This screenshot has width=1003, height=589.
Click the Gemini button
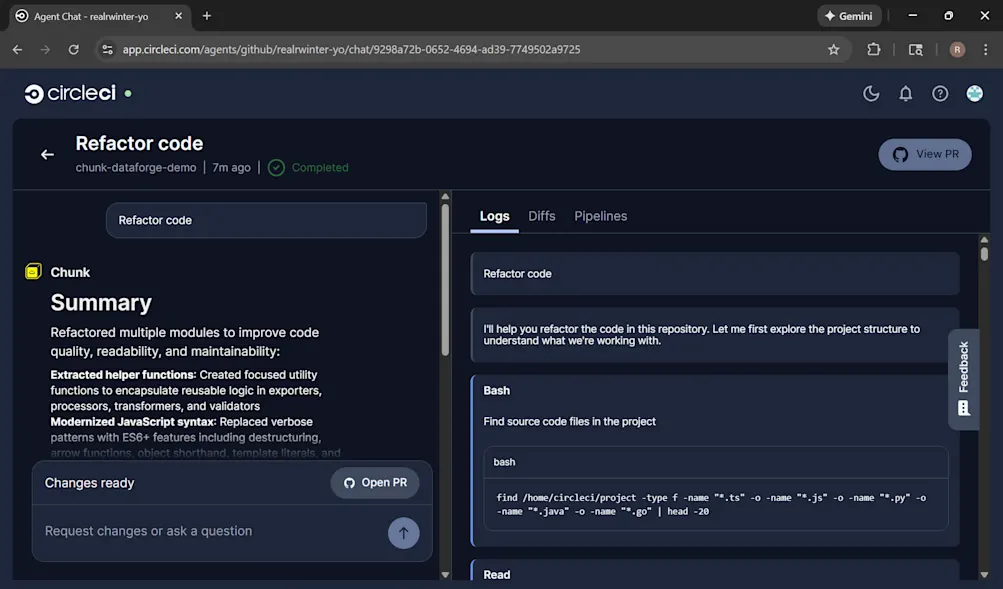pyautogui.click(x=849, y=16)
